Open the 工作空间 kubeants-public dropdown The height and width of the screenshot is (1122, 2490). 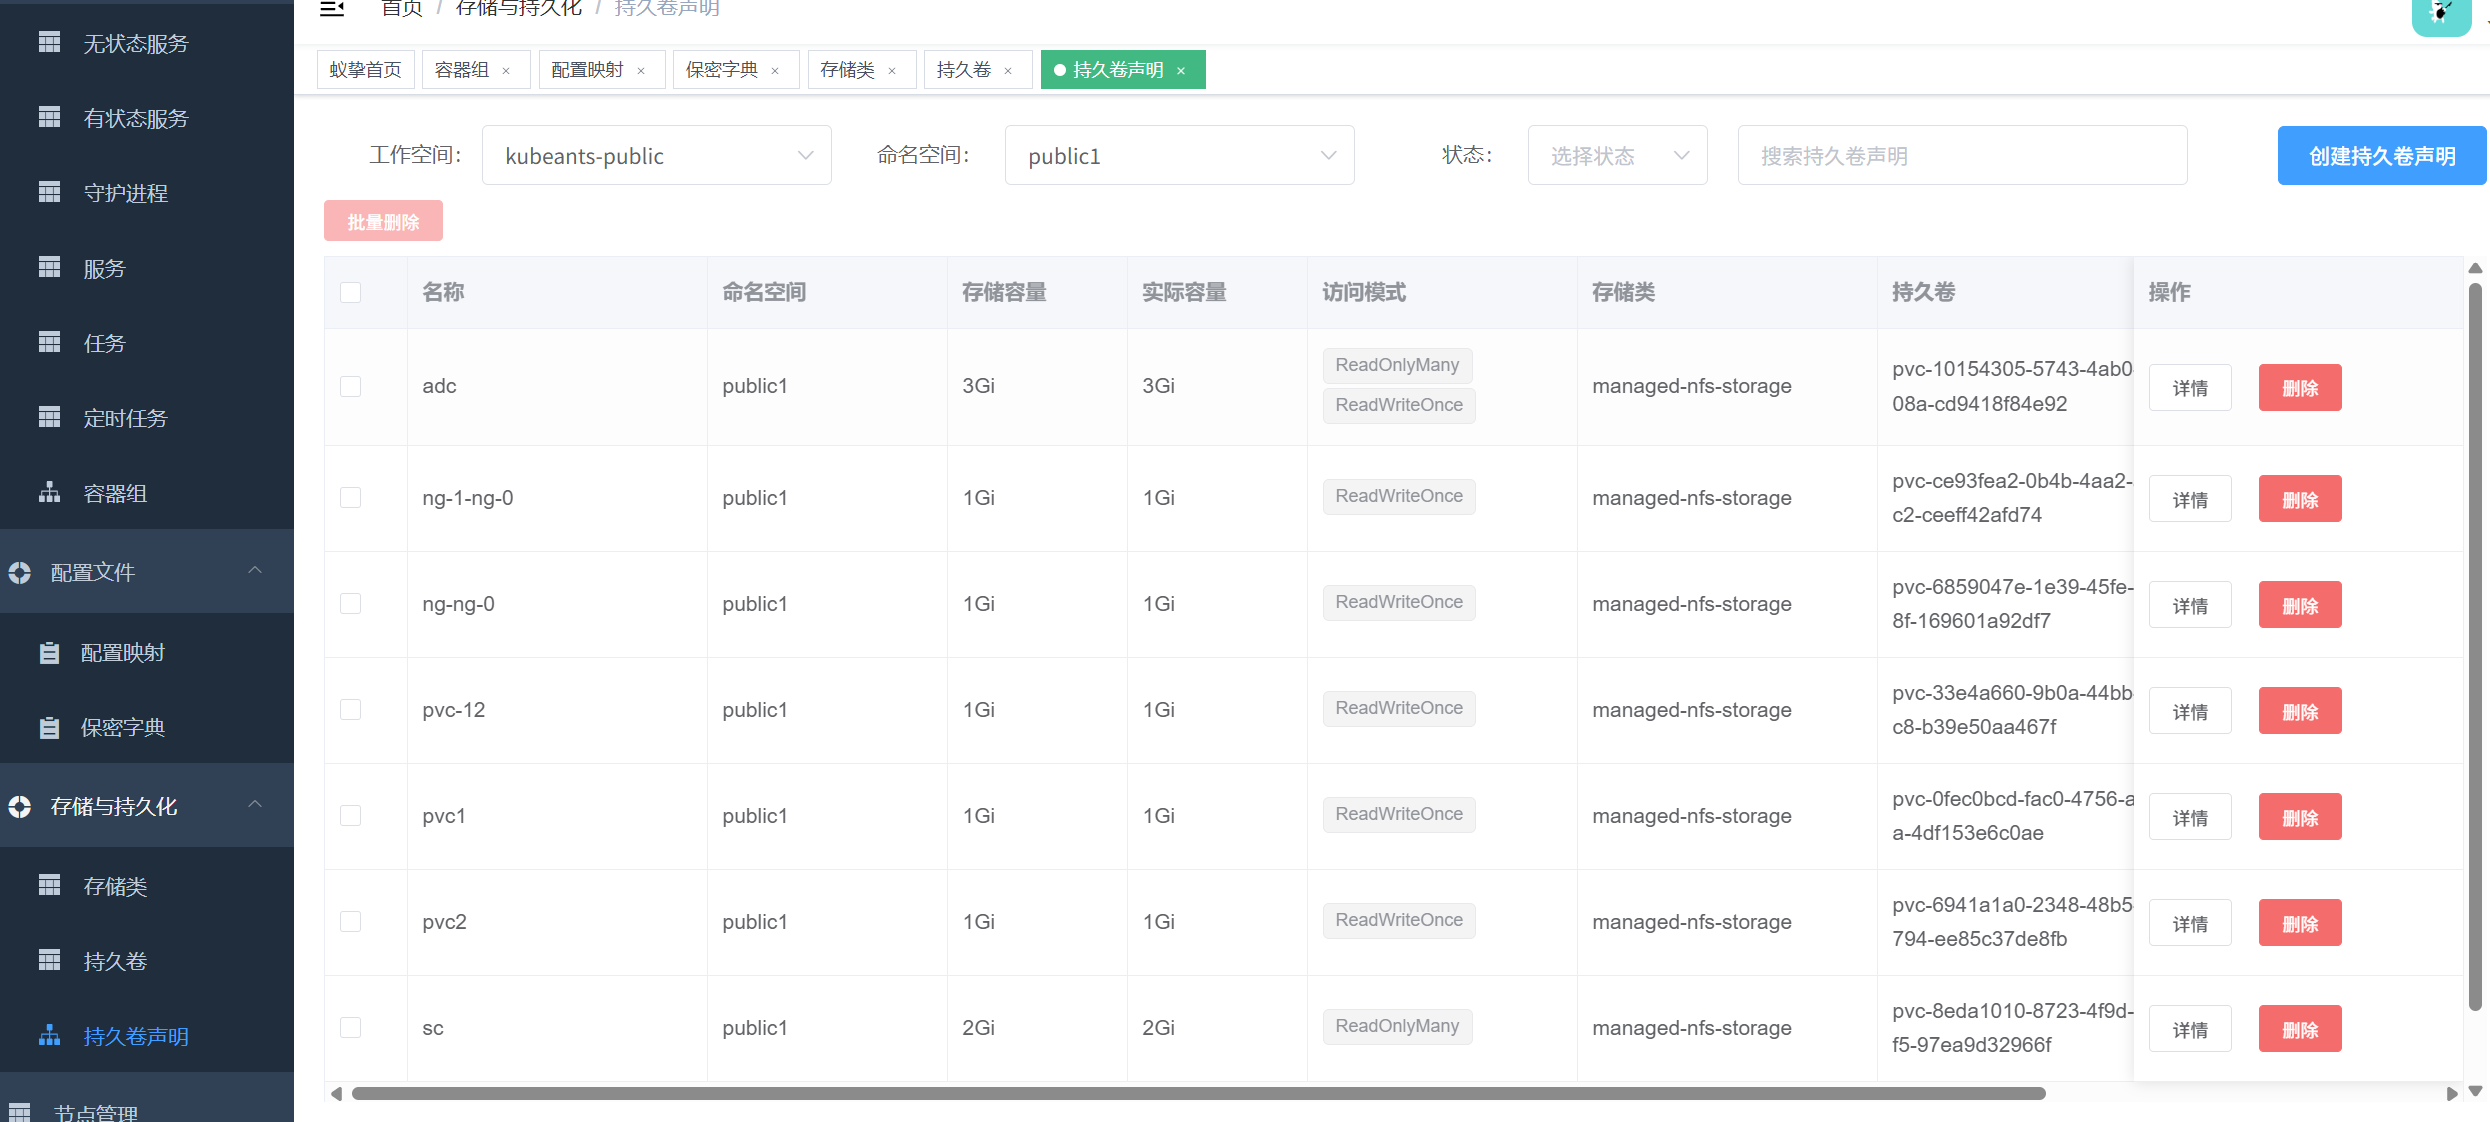click(656, 156)
